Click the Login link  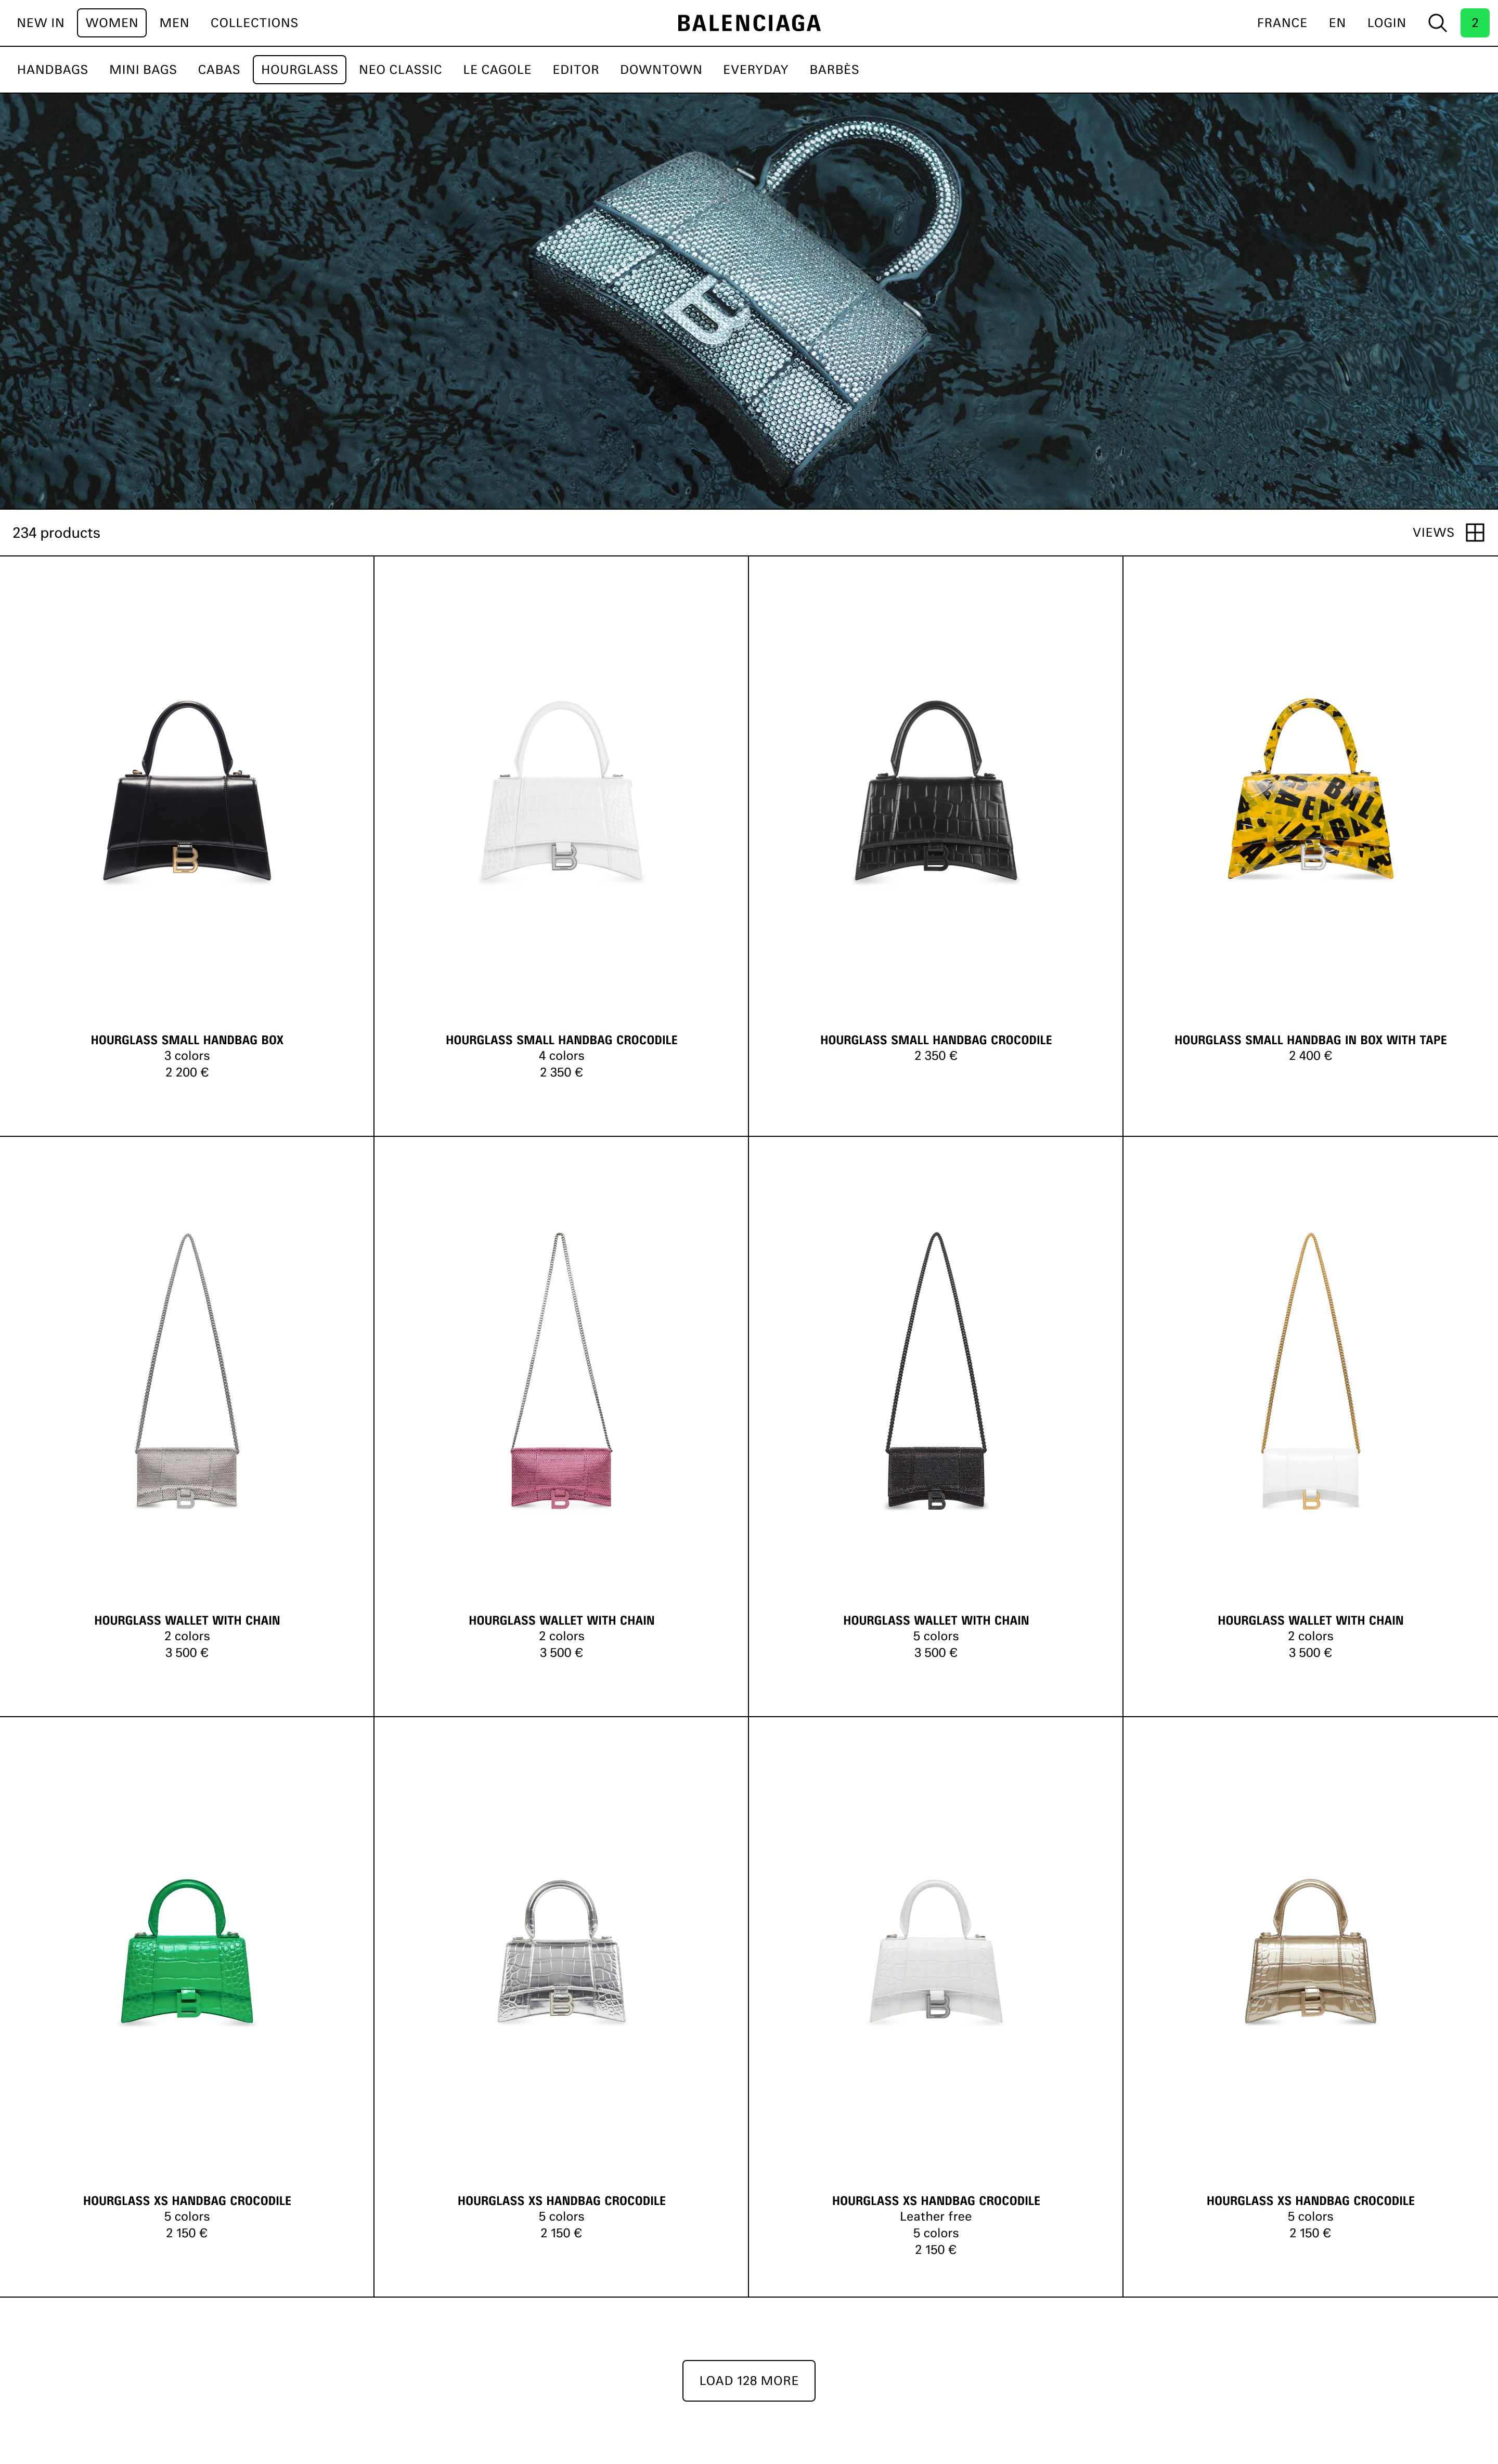[x=1386, y=23]
